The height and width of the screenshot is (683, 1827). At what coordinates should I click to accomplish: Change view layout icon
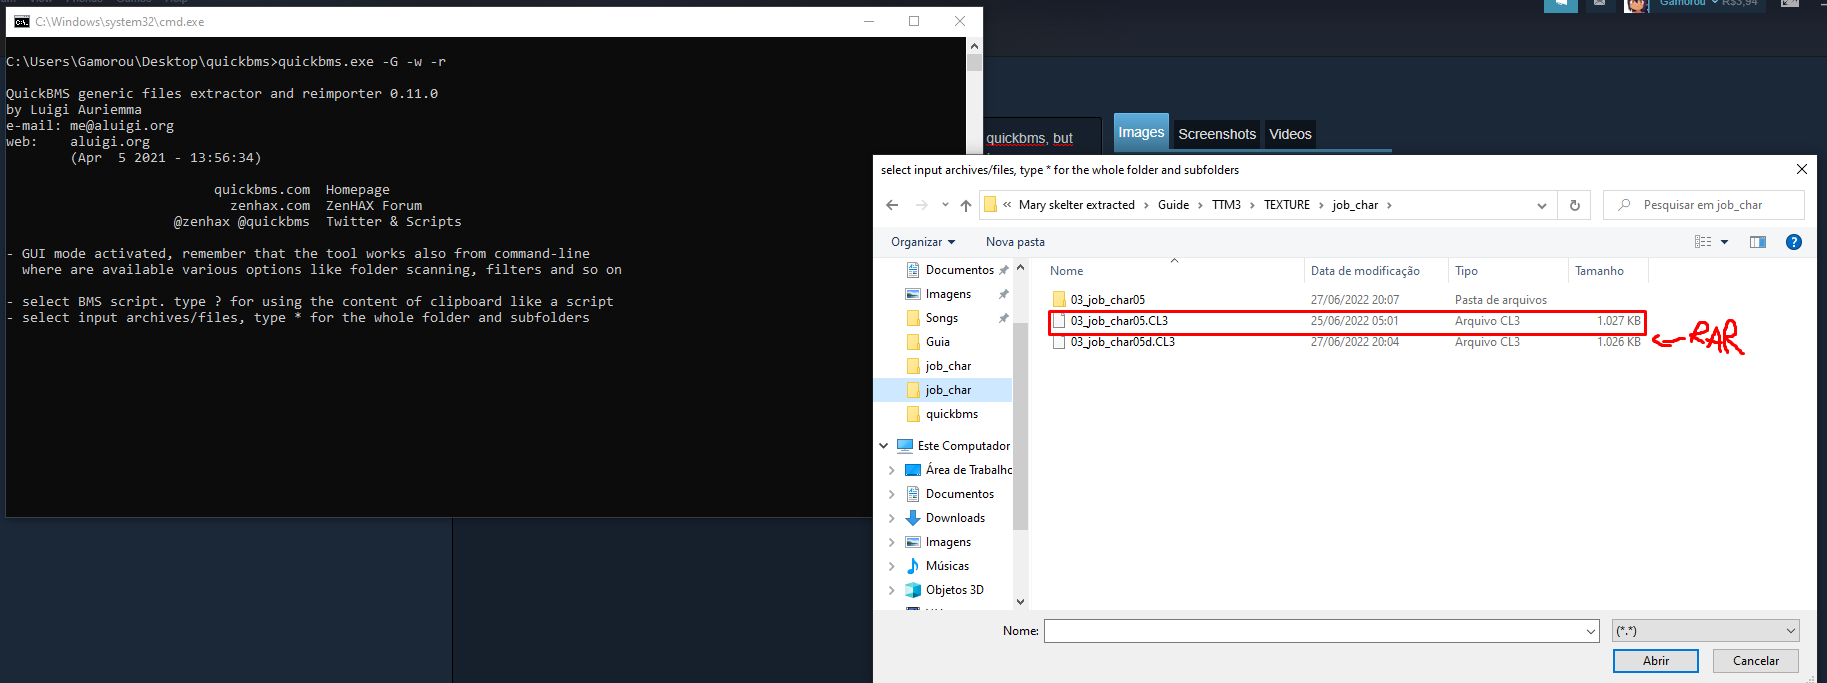click(x=1703, y=242)
